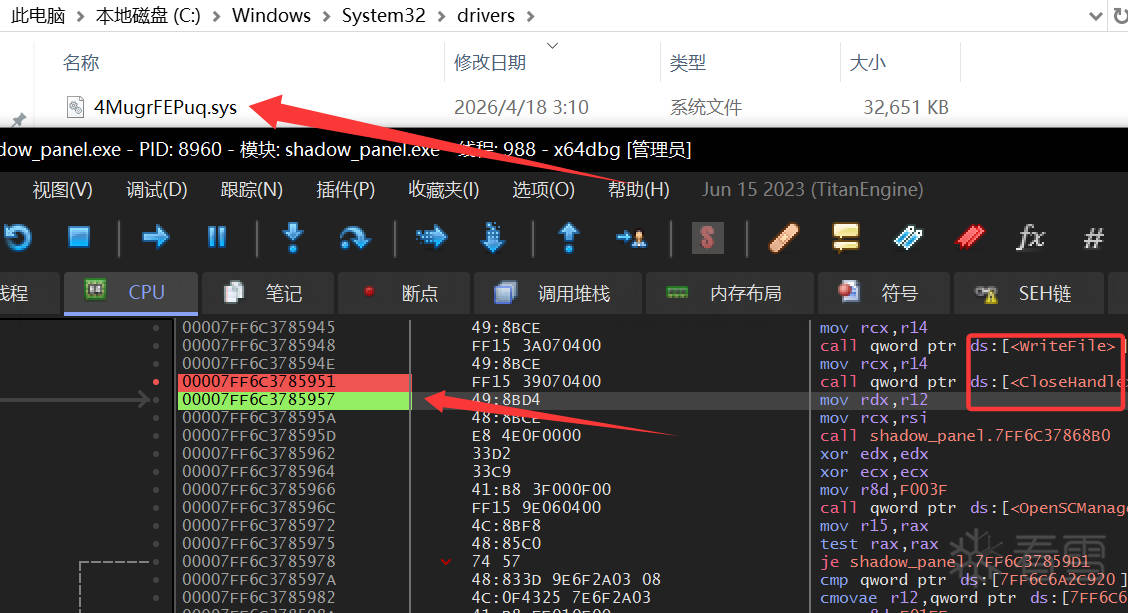Toggle breakpoint dot at address 00007FF6C3785951
Viewport: 1128px width, 613px height.
[156, 381]
